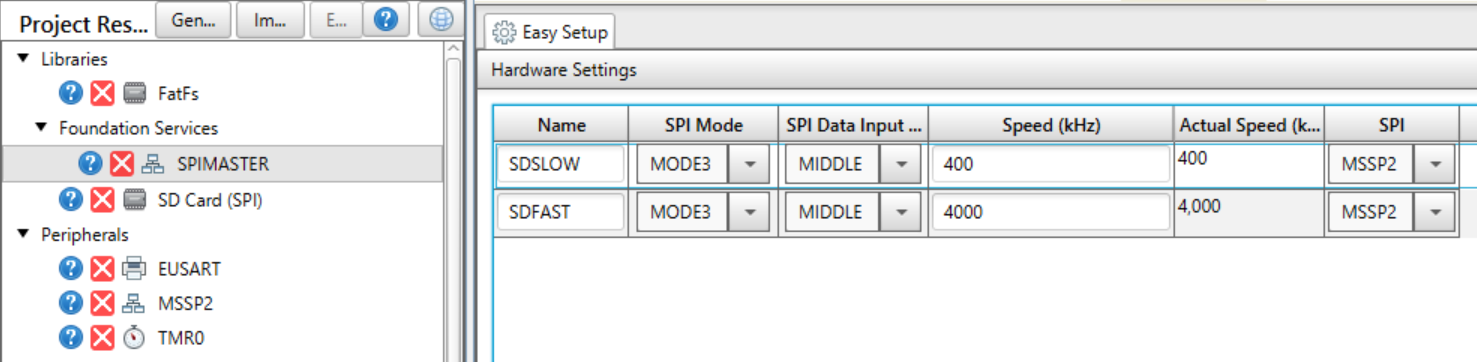The height and width of the screenshot is (362, 1477).
Task: Click the SD Card (SPI) chip icon
Action: (134, 200)
